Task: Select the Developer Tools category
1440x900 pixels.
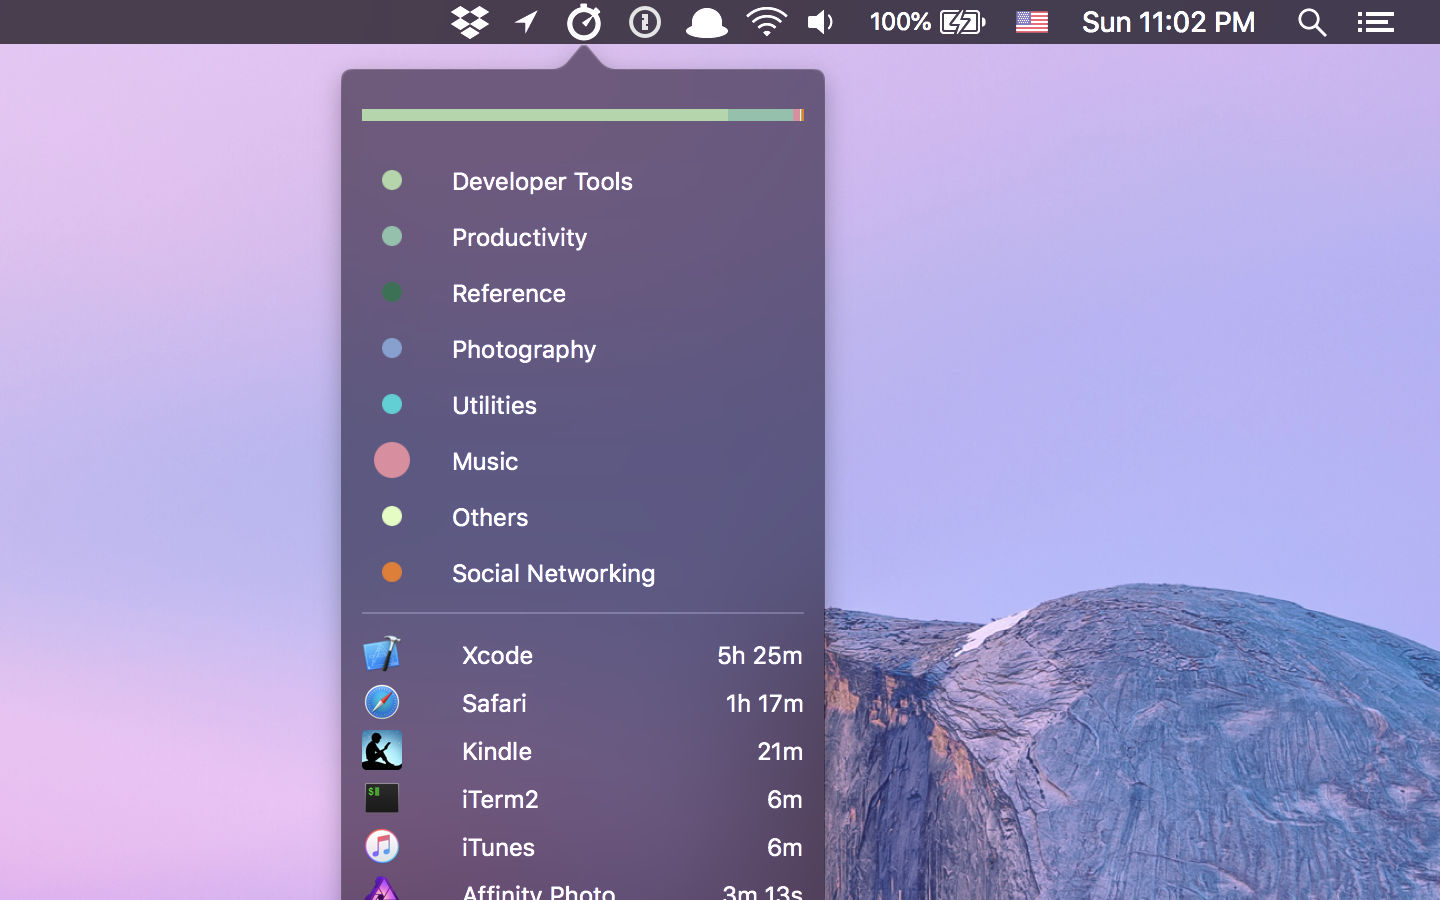Action: (542, 181)
